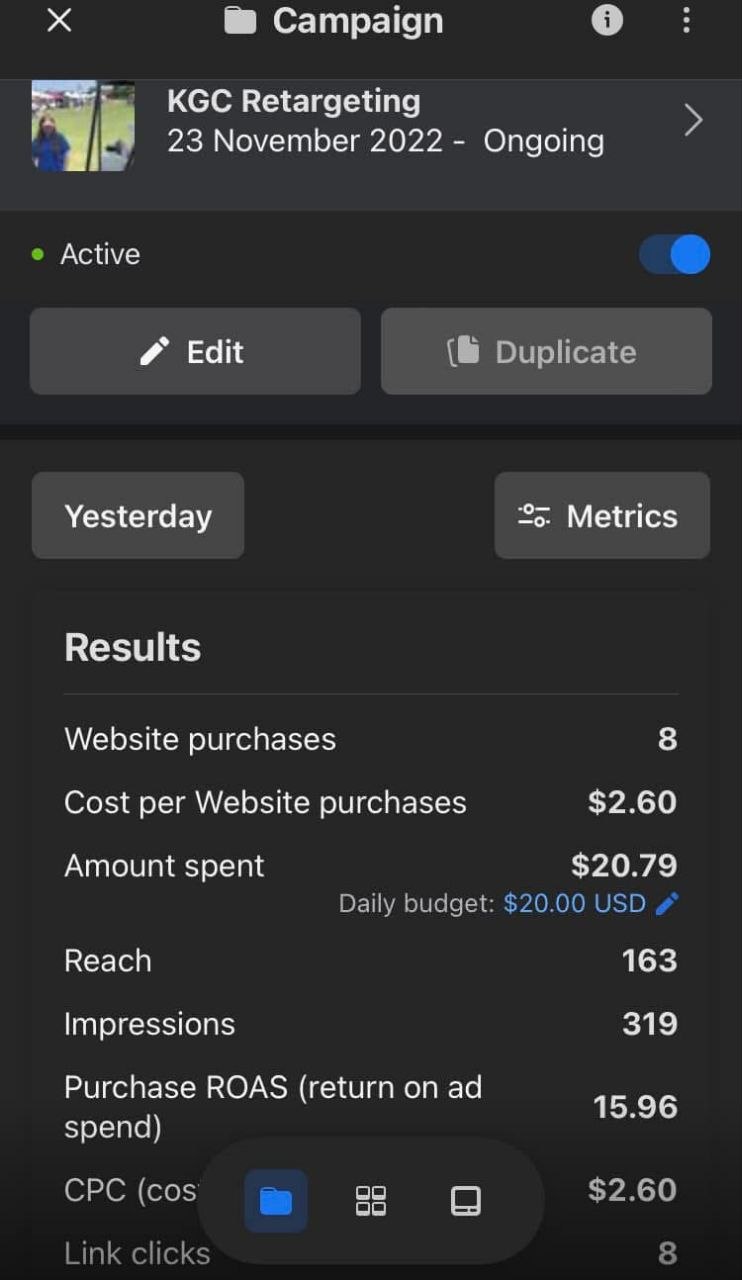Click the folder icon beside Campaign title
The width and height of the screenshot is (742, 1280).
pos(240,21)
